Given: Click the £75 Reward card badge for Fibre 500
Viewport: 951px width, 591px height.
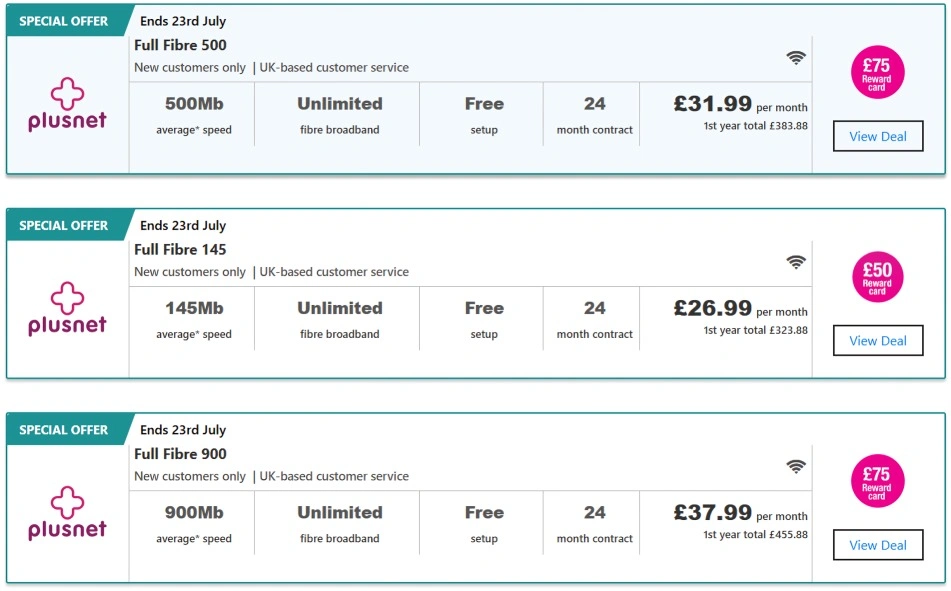Looking at the screenshot, I should point(877,72).
